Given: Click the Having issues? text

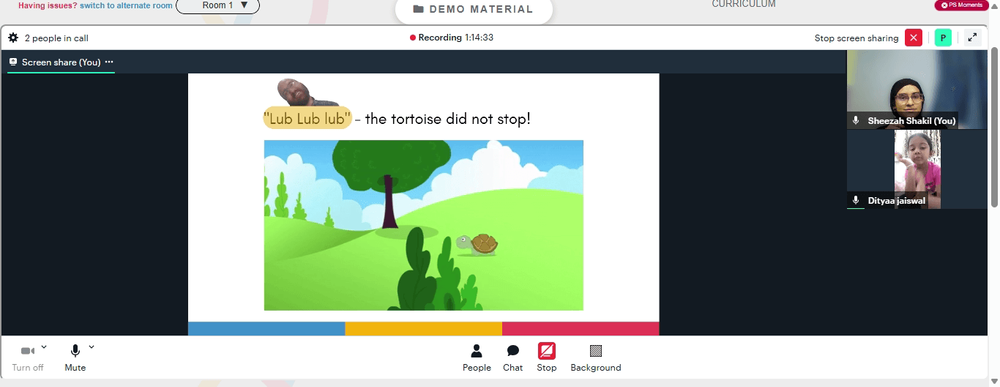Looking at the screenshot, I should pos(48,5).
